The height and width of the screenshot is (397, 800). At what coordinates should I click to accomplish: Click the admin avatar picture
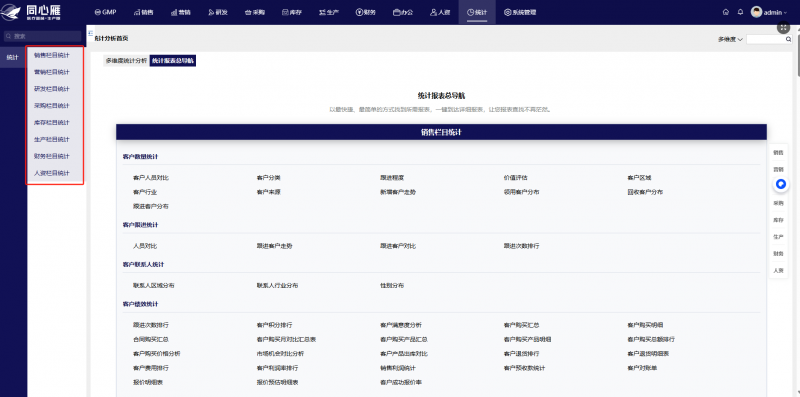pos(757,12)
